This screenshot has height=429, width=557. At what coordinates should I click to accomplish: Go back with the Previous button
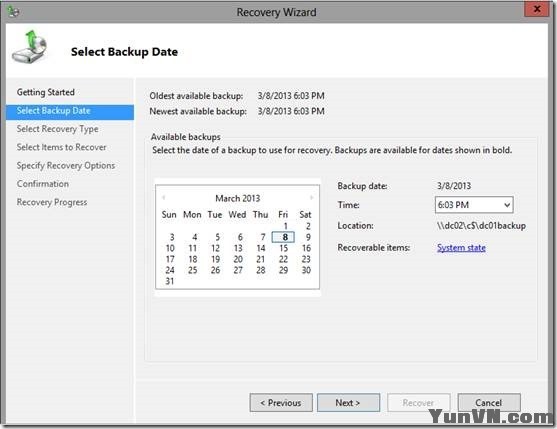[281, 402]
